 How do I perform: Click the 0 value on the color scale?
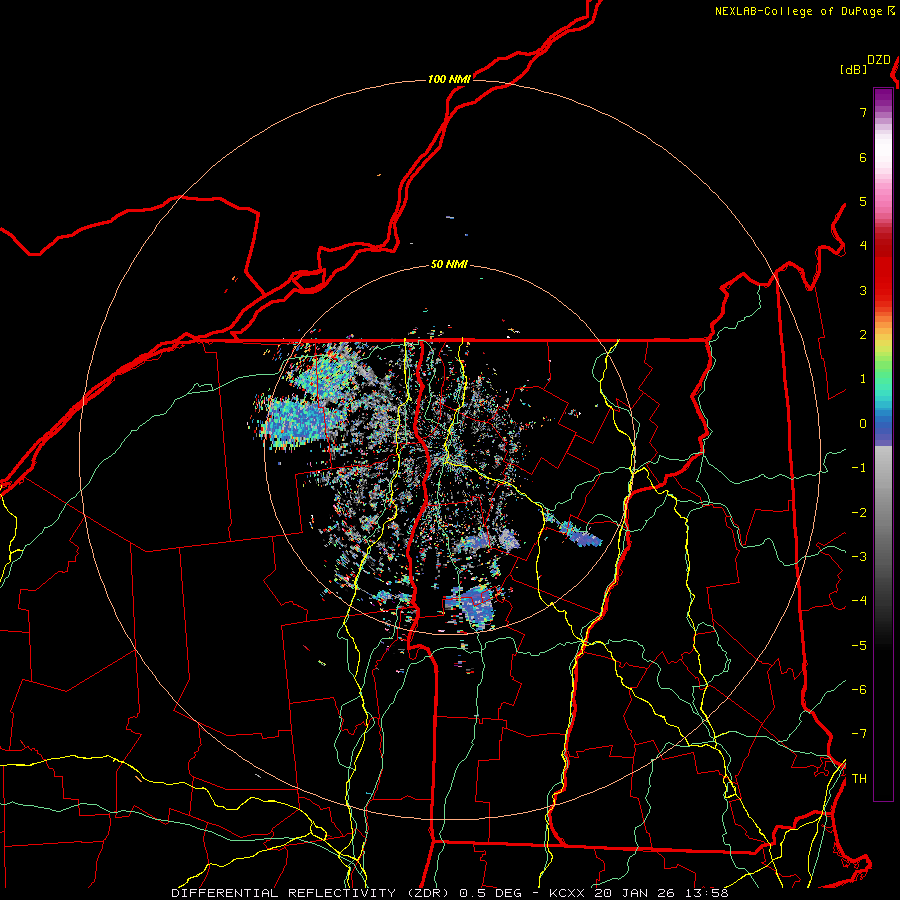click(x=863, y=424)
